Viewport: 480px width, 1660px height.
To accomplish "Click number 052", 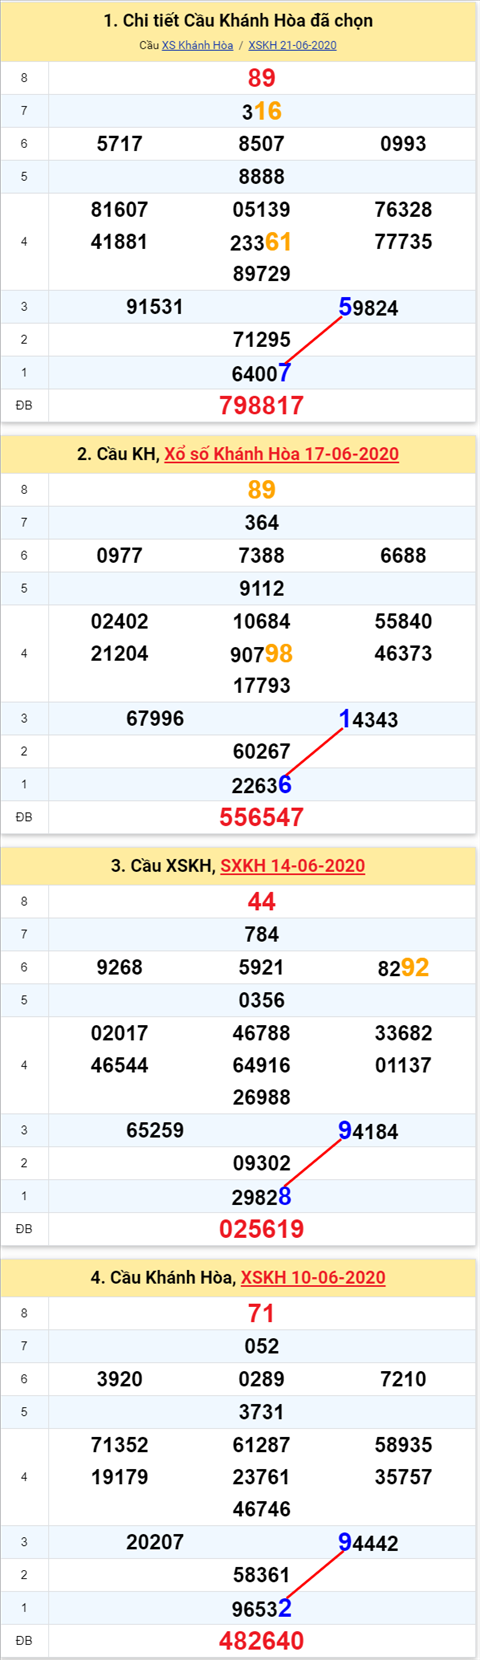I will 261,1347.
